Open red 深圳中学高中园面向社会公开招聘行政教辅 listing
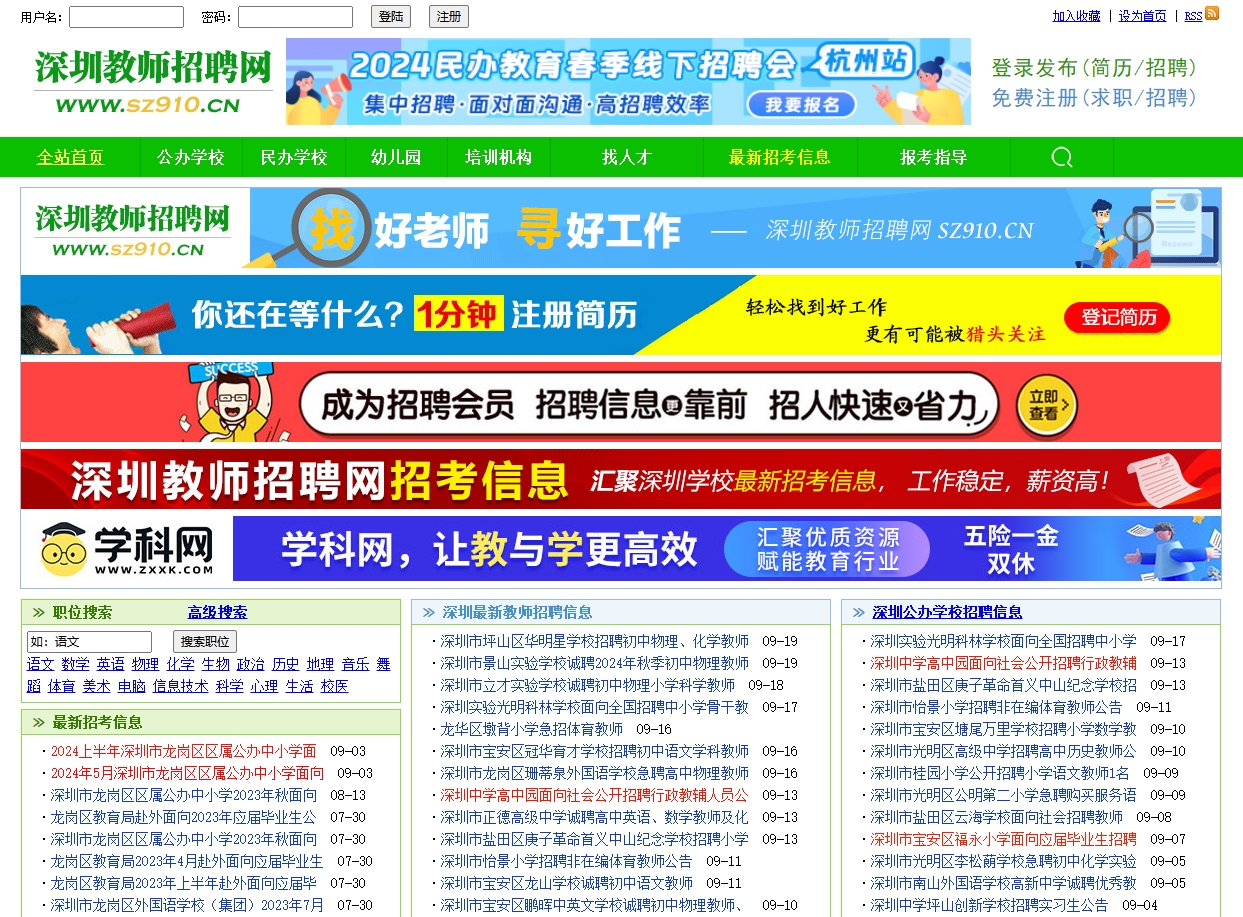Screen dimensions: 1243x917 [1004, 663]
